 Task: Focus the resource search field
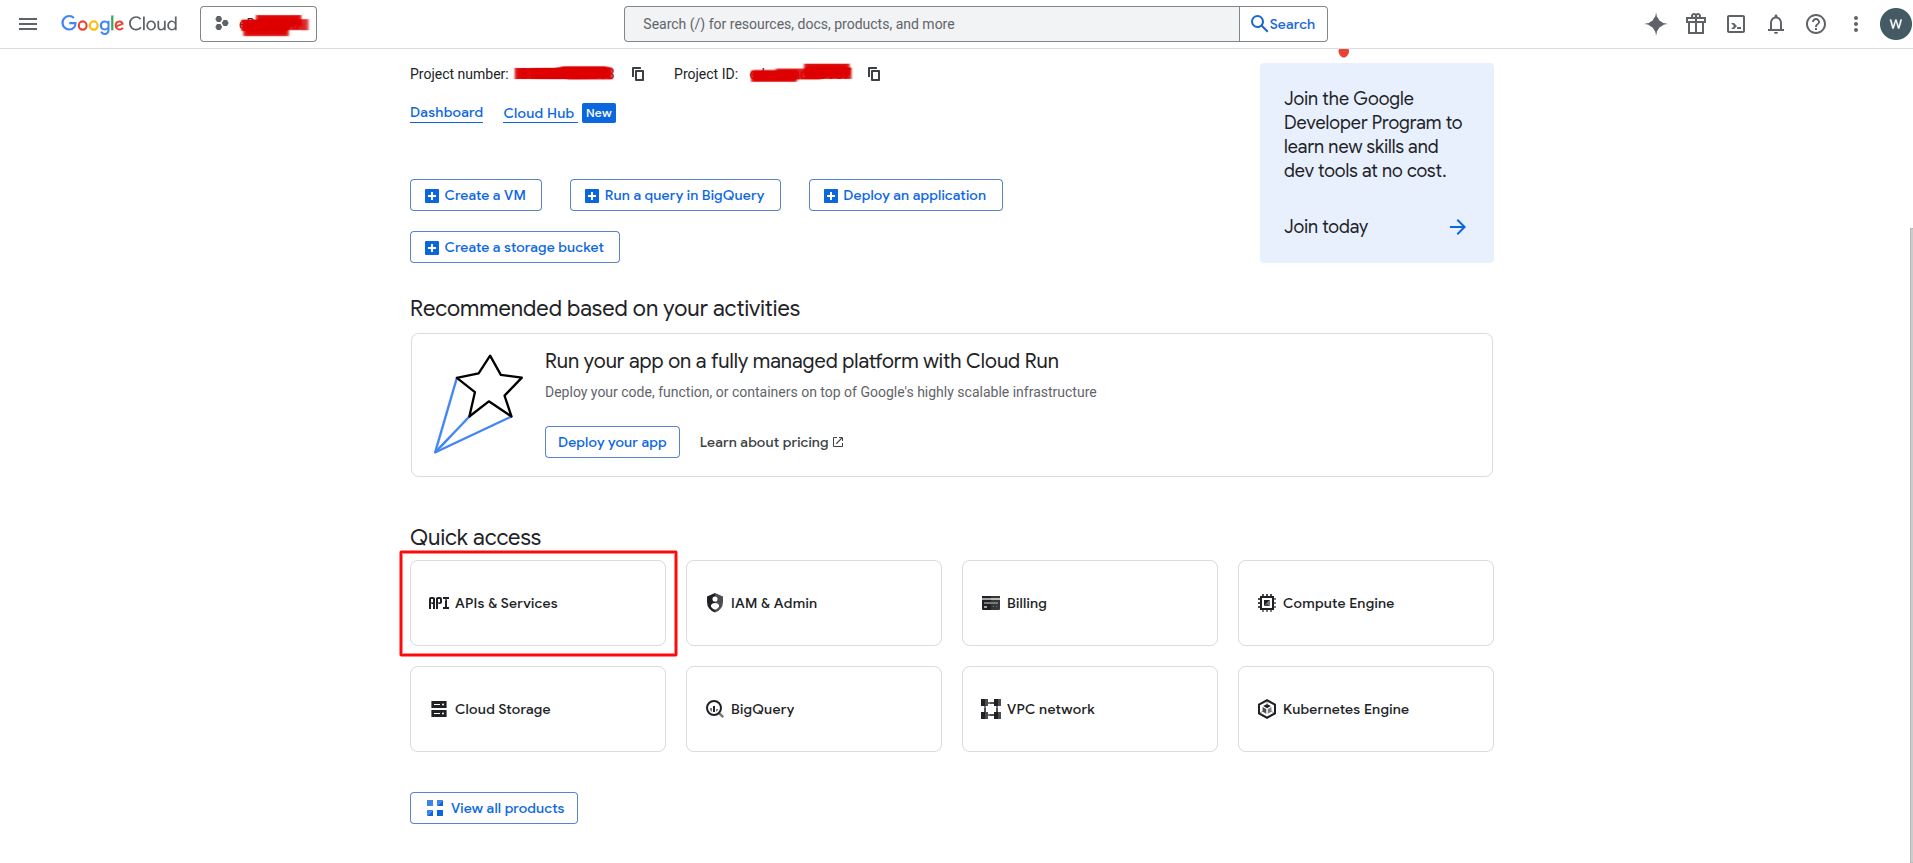click(930, 24)
